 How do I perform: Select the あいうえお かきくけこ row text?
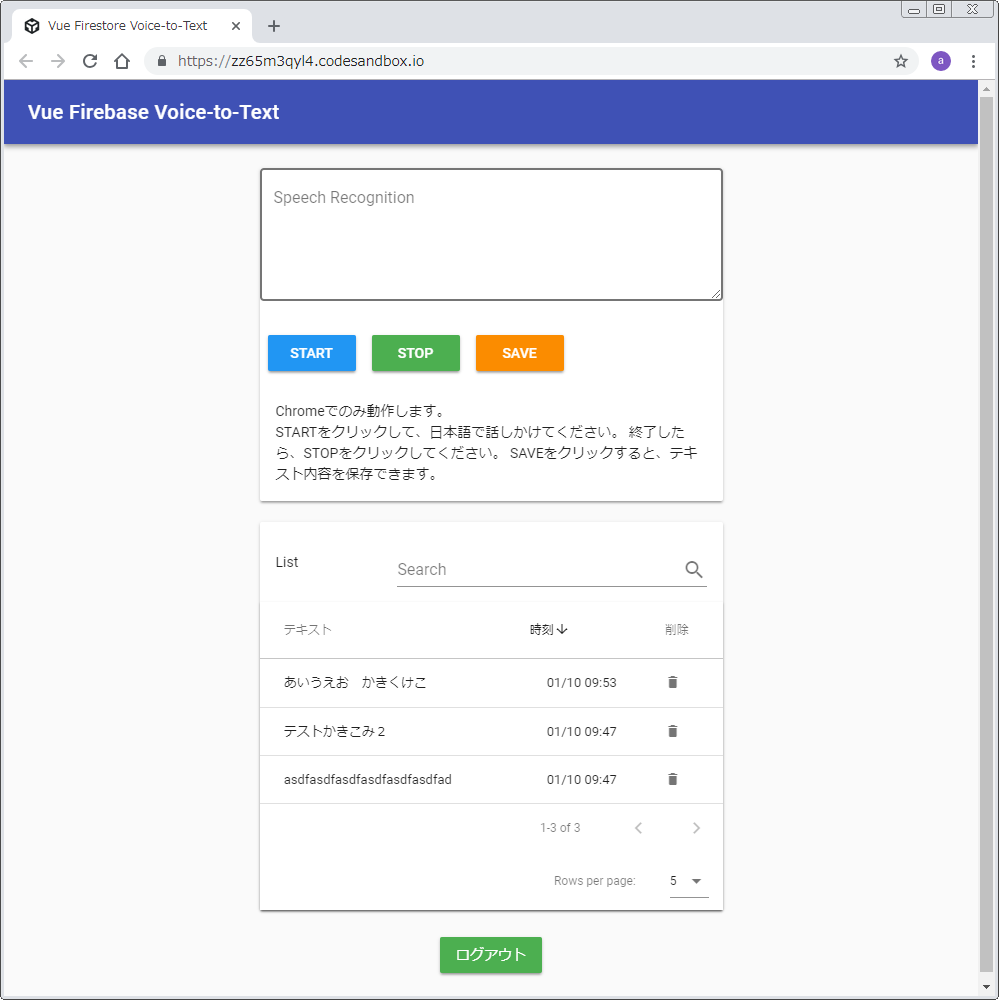[355, 682]
